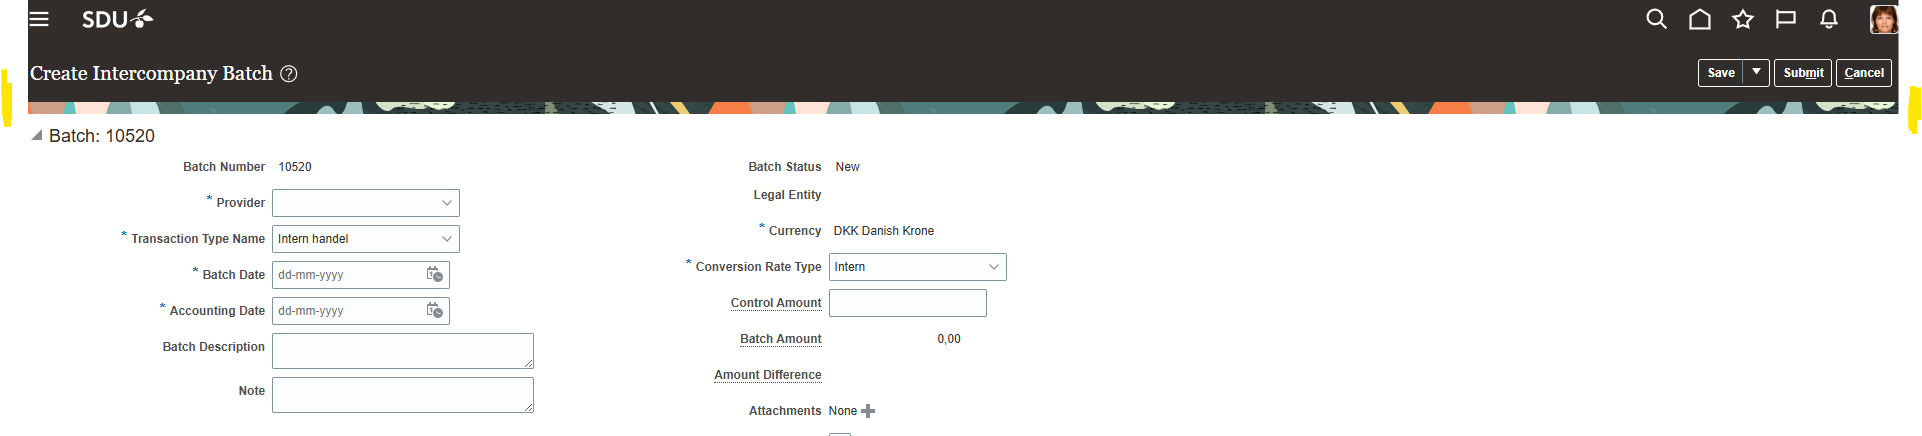Screen dimensions: 1922x436
Task: Open the user profile avatar
Action: coord(1884,19)
